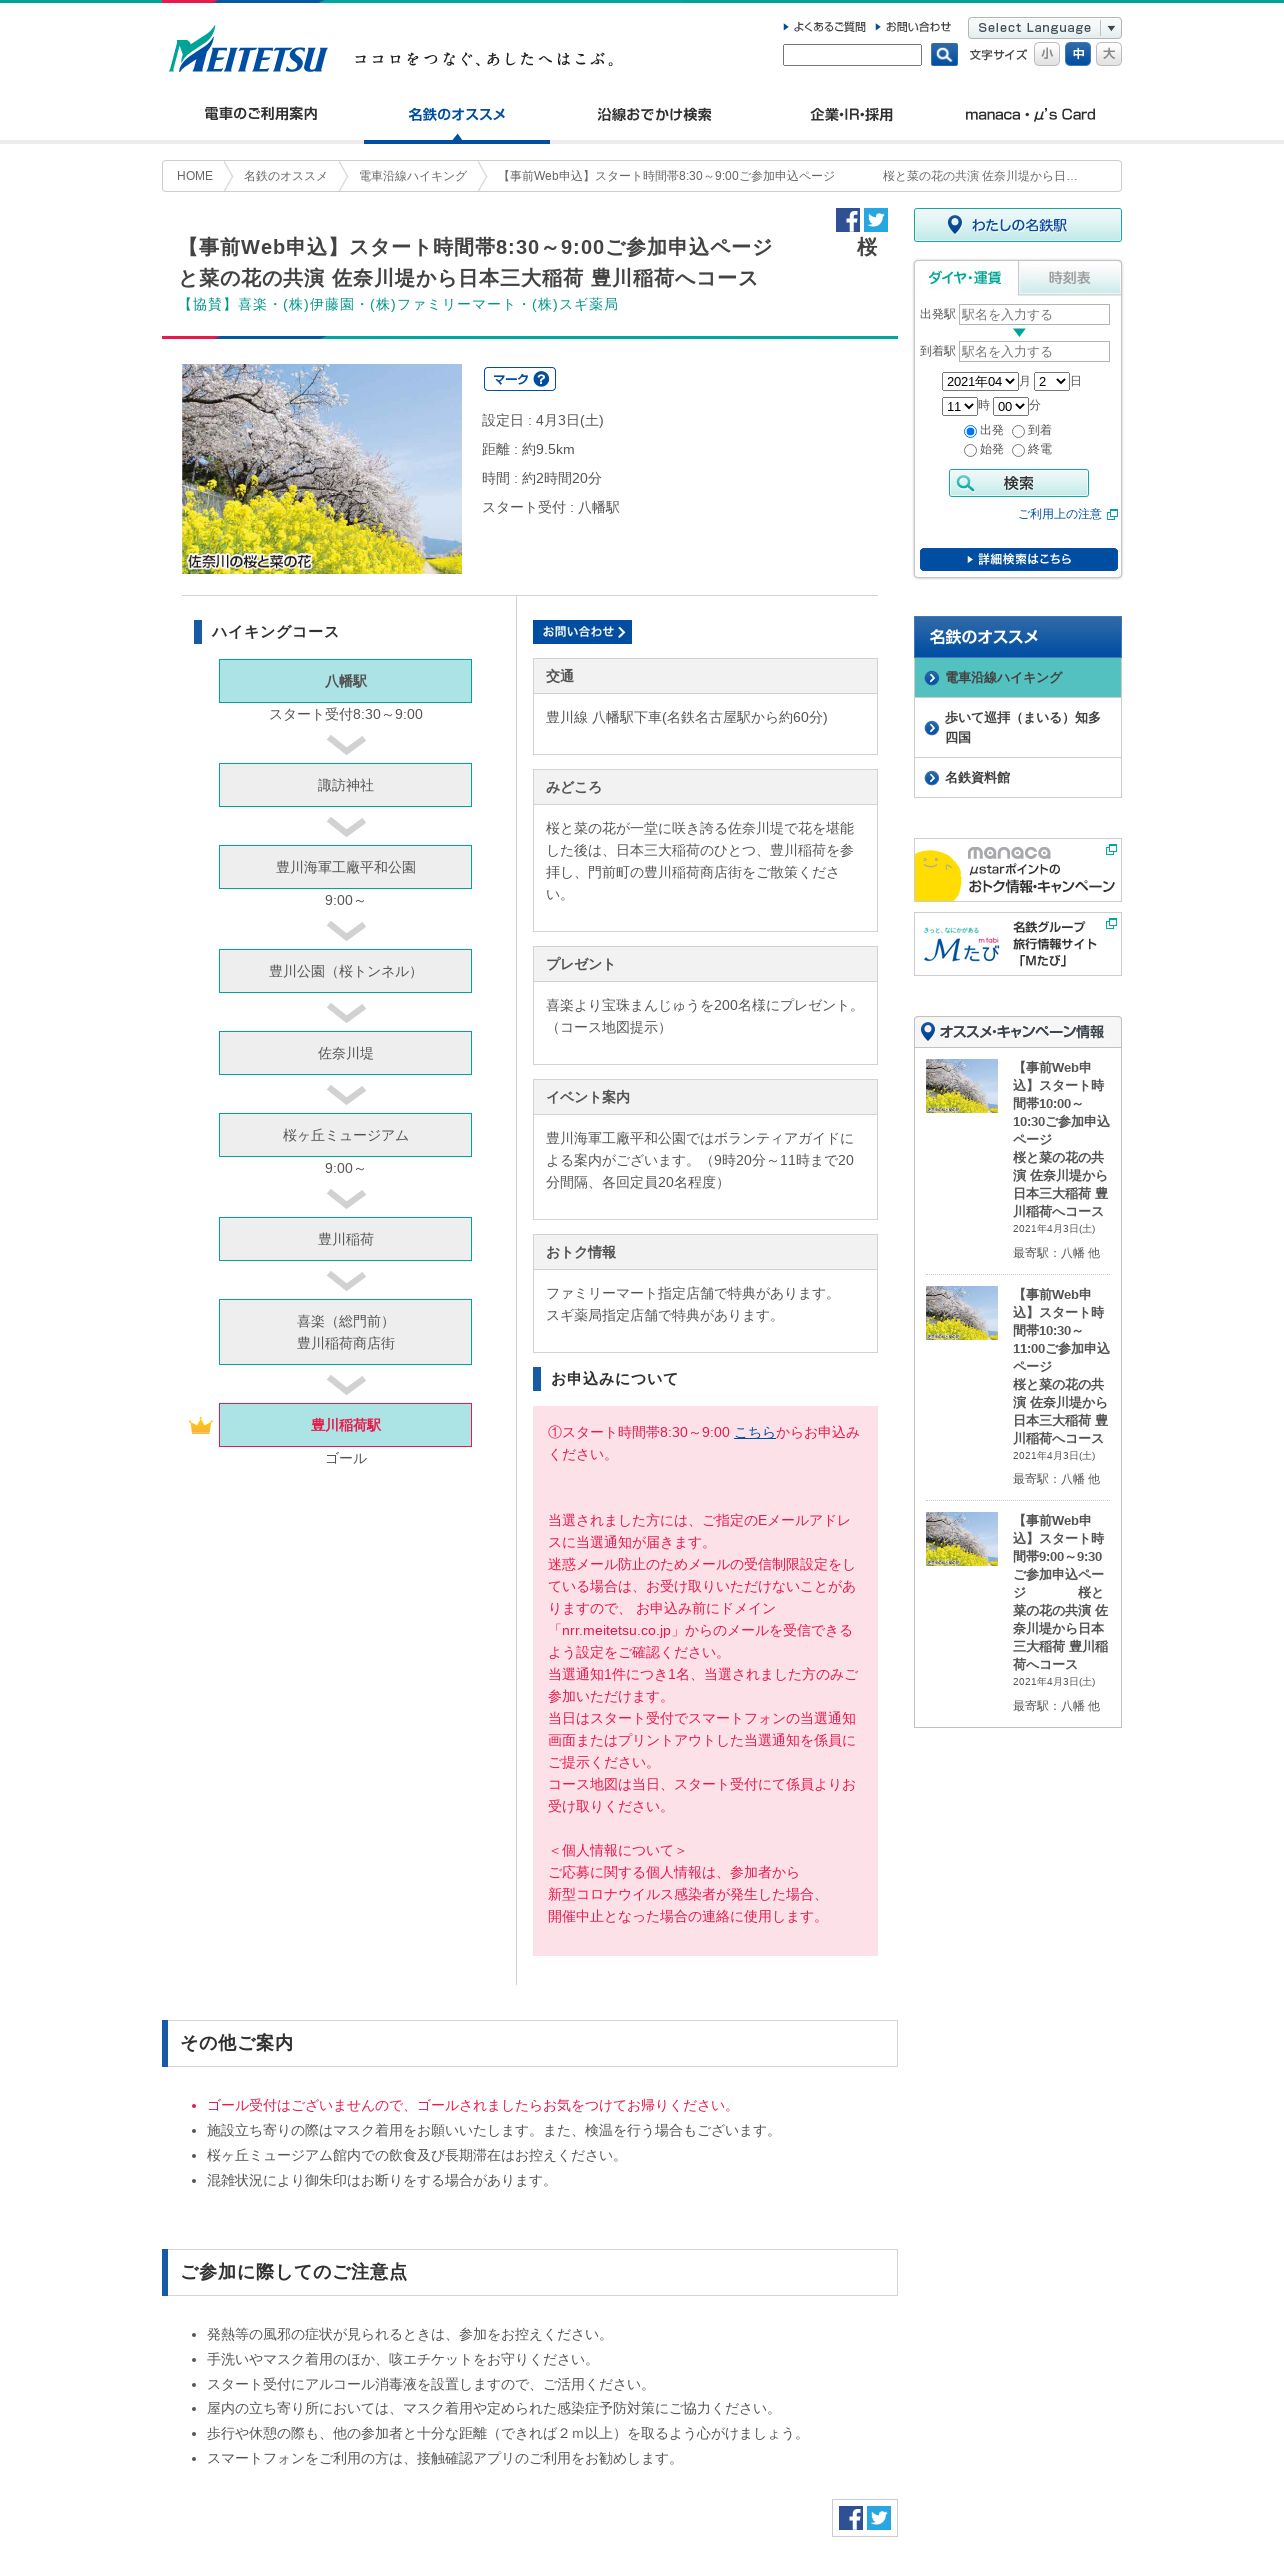
Task: Click ご利用上の注意 link text
Action: [1060, 514]
